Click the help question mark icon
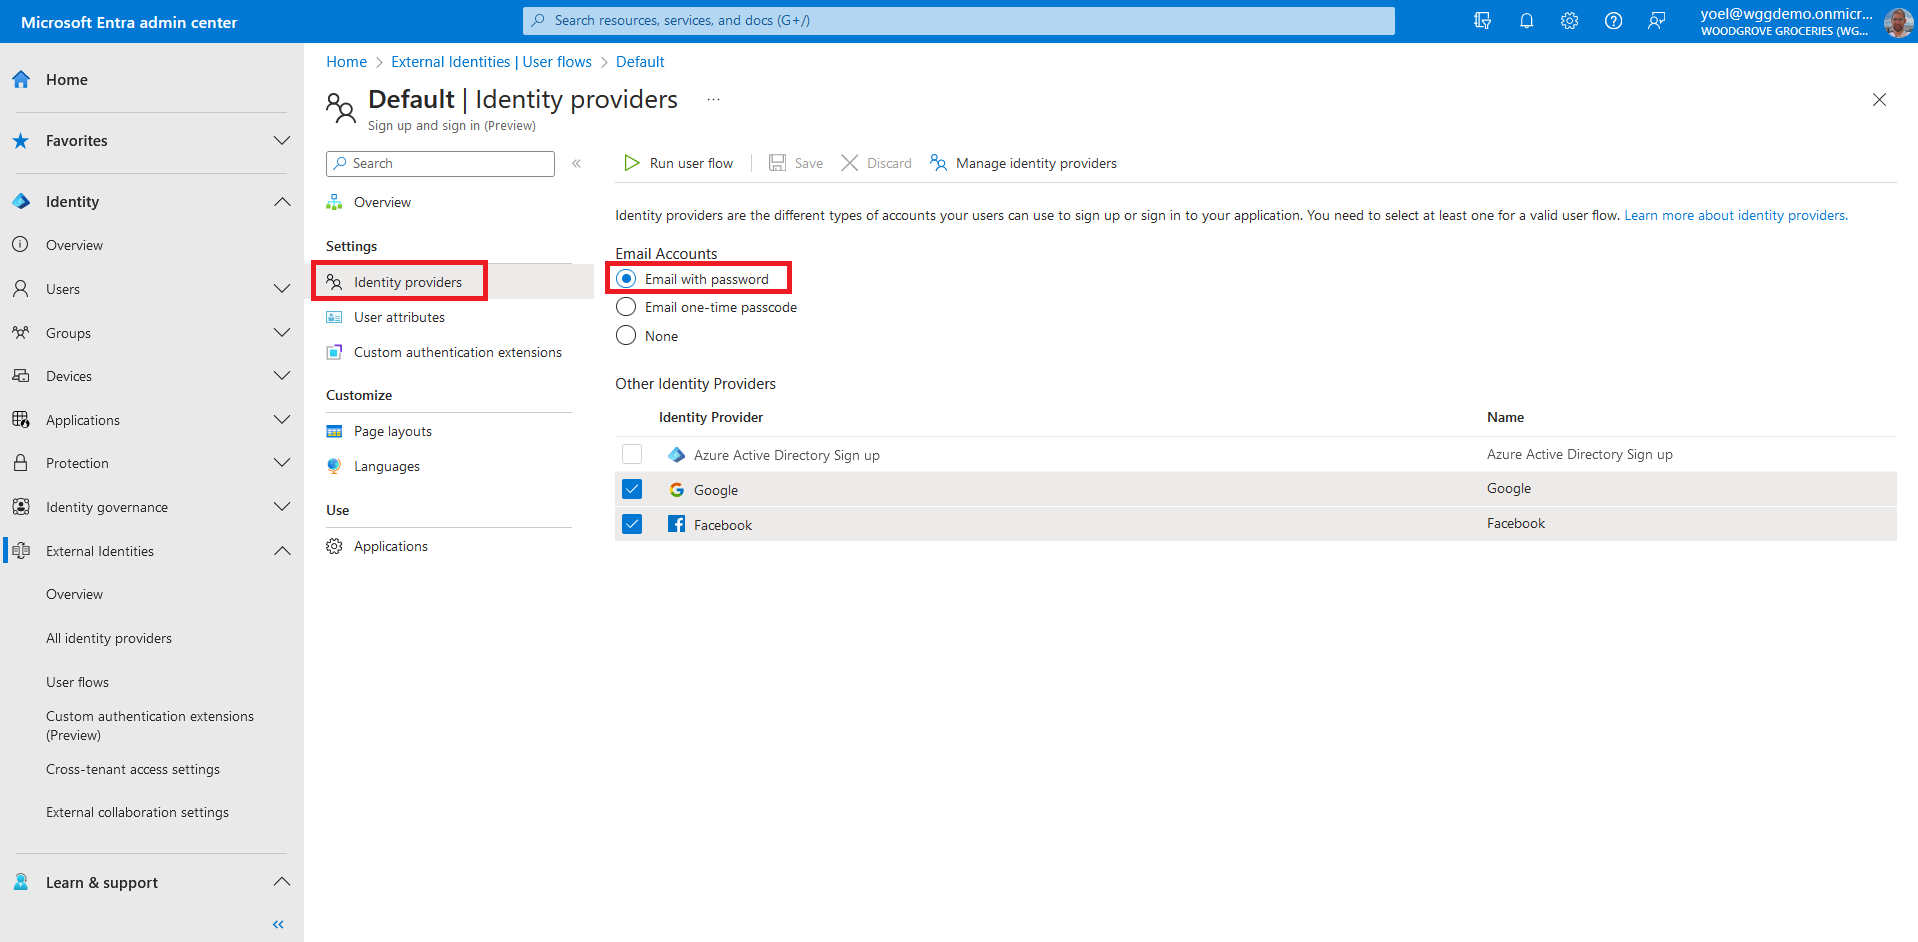The height and width of the screenshot is (942, 1918). pos(1613,21)
